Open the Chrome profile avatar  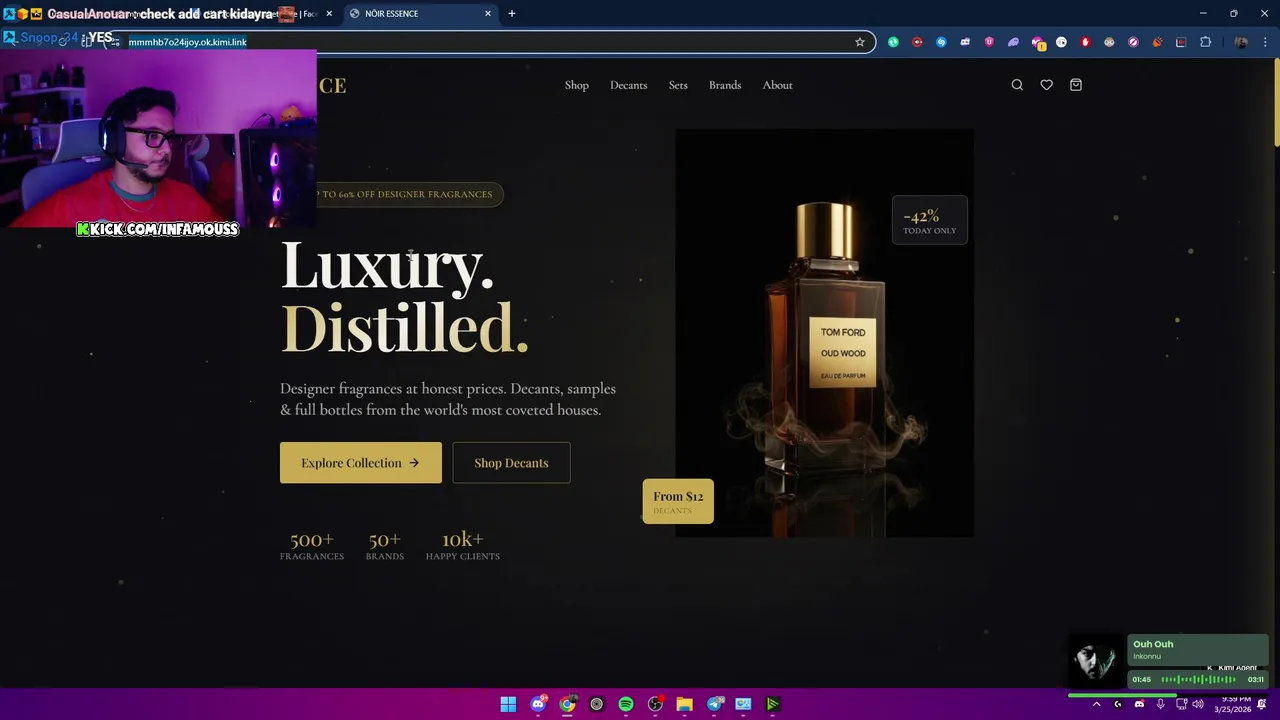[1241, 42]
